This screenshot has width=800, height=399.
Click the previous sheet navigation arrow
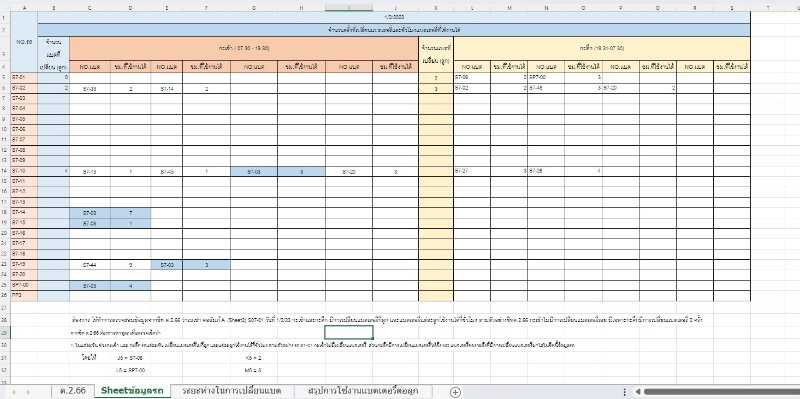[x=13, y=392]
